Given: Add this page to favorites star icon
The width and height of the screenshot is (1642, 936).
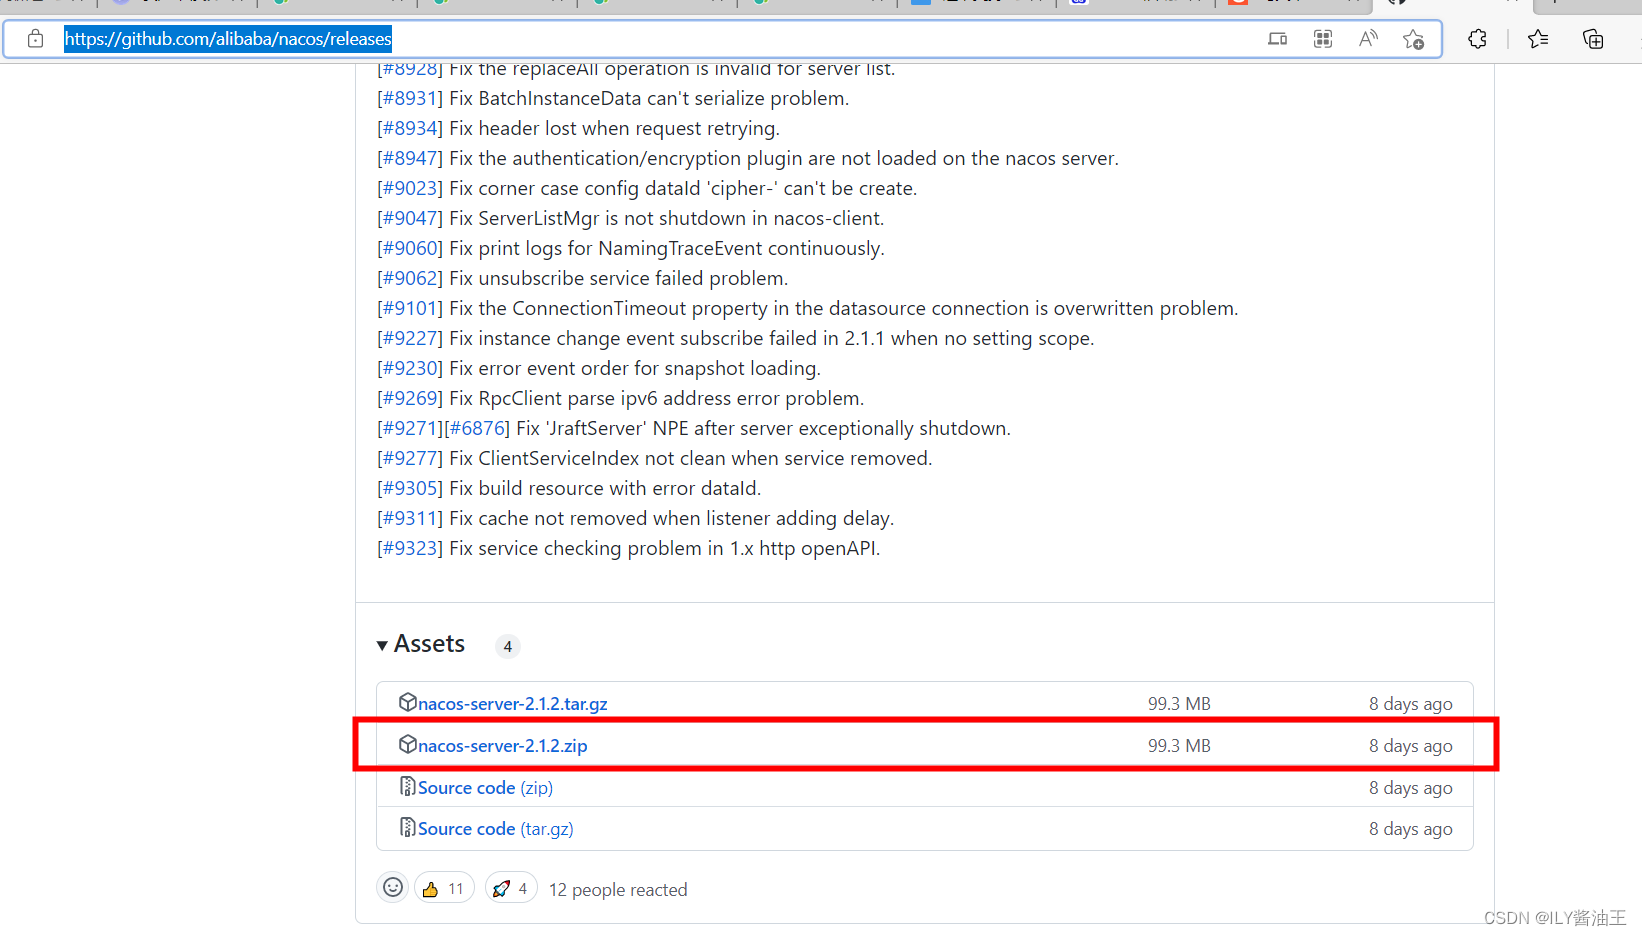Looking at the screenshot, I should coord(1413,39).
